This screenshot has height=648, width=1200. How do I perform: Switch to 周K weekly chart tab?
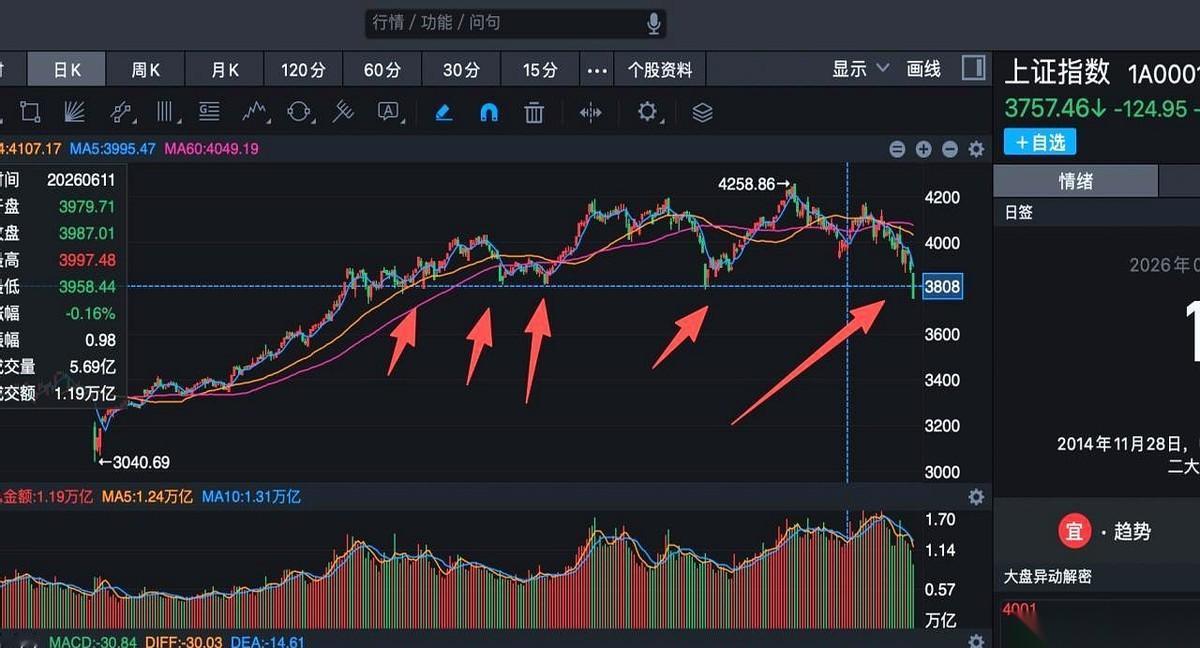point(146,69)
